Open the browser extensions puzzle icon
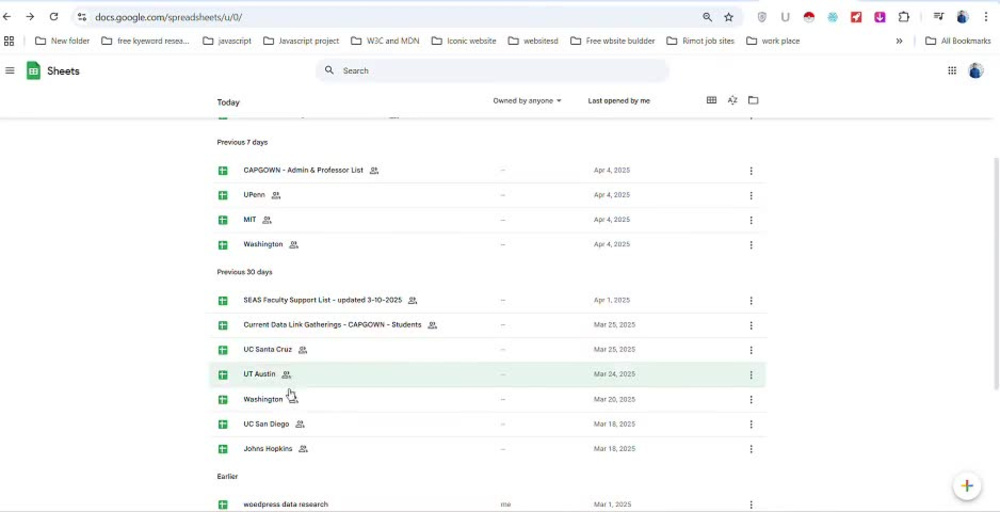1000x512 pixels. coord(904,17)
